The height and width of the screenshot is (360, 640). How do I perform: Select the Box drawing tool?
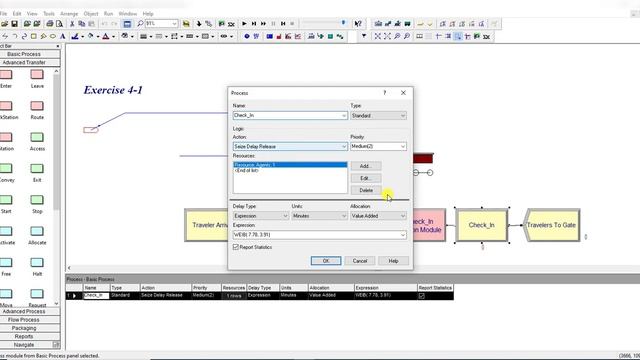(33, 36)
